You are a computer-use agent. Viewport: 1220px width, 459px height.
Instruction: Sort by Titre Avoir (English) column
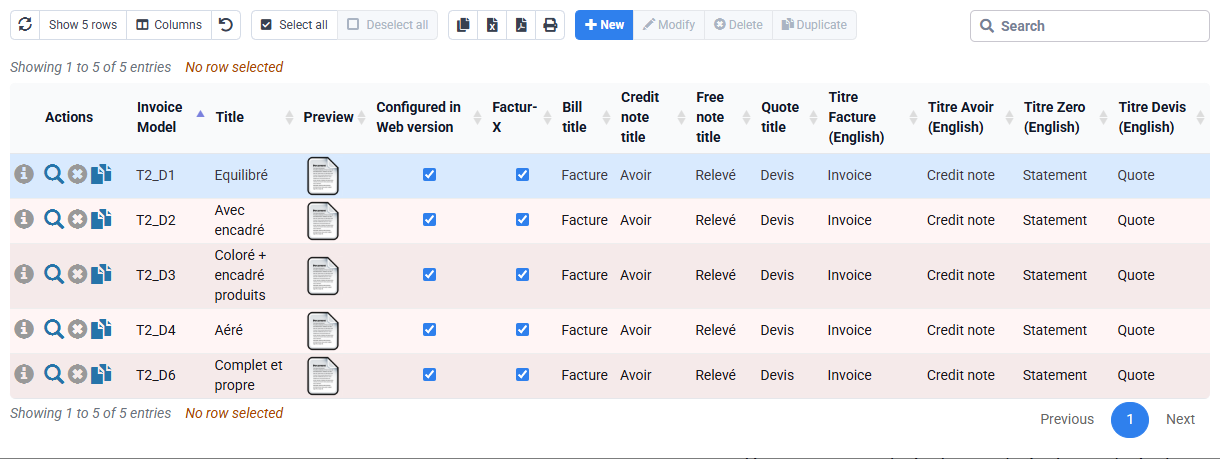968,117
